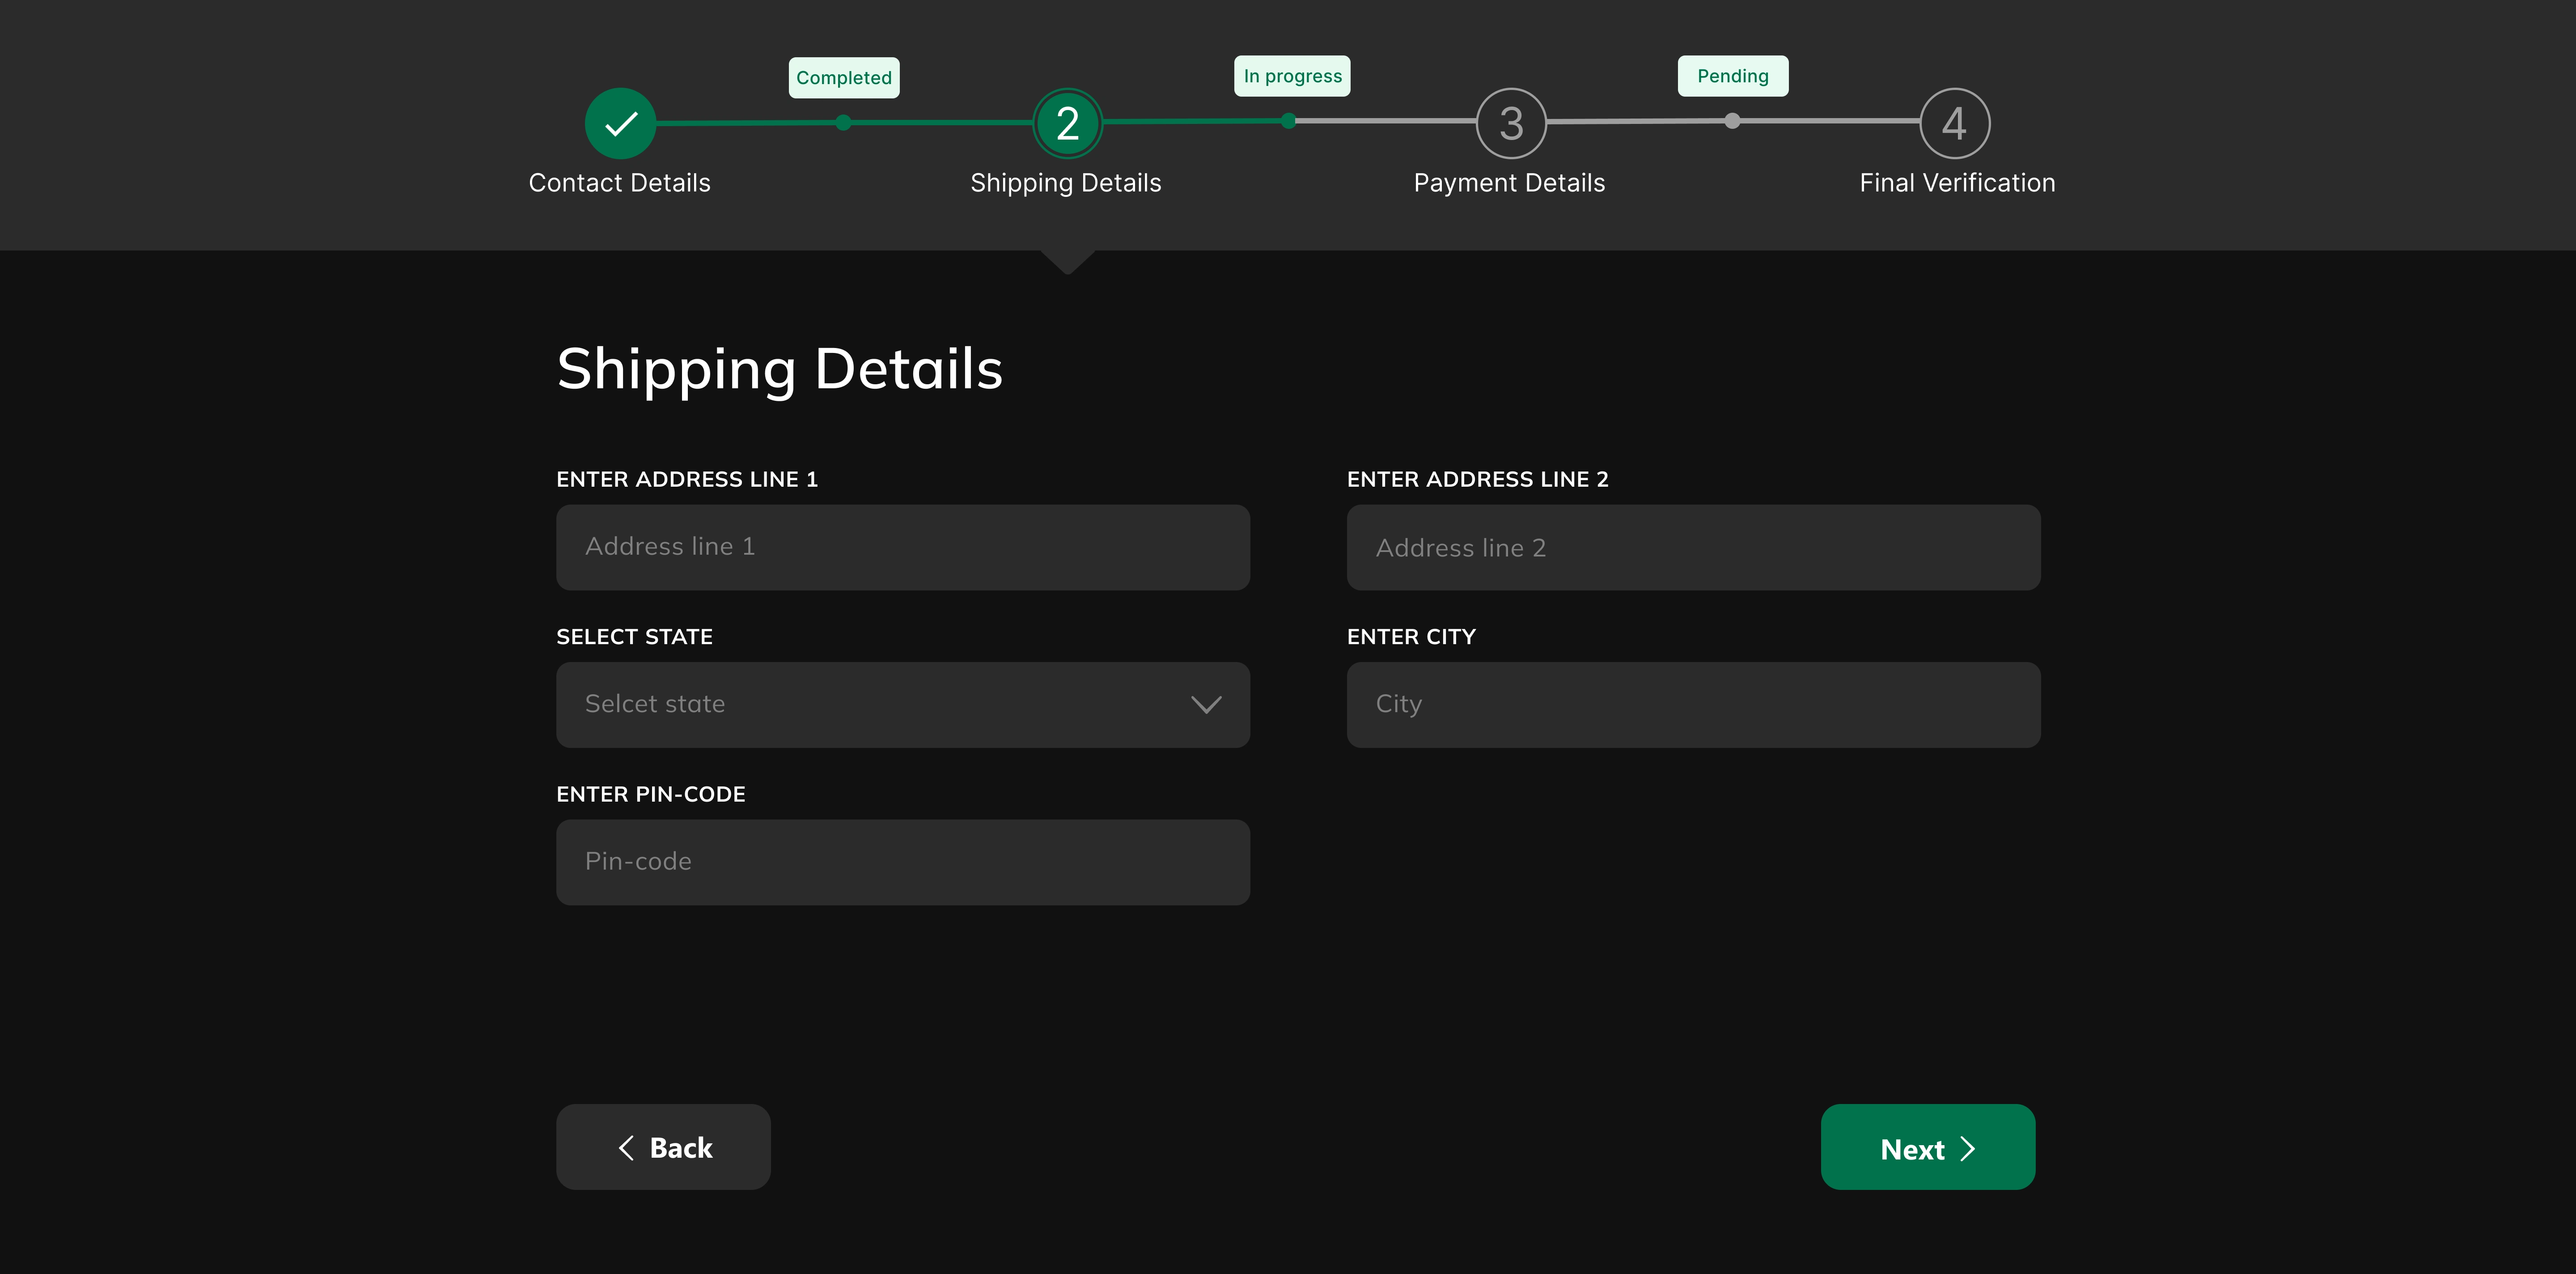Focus the Address line 2 field
Image resolution: width=2576 pixels, height=1274 pixels.
(1693, 547)
